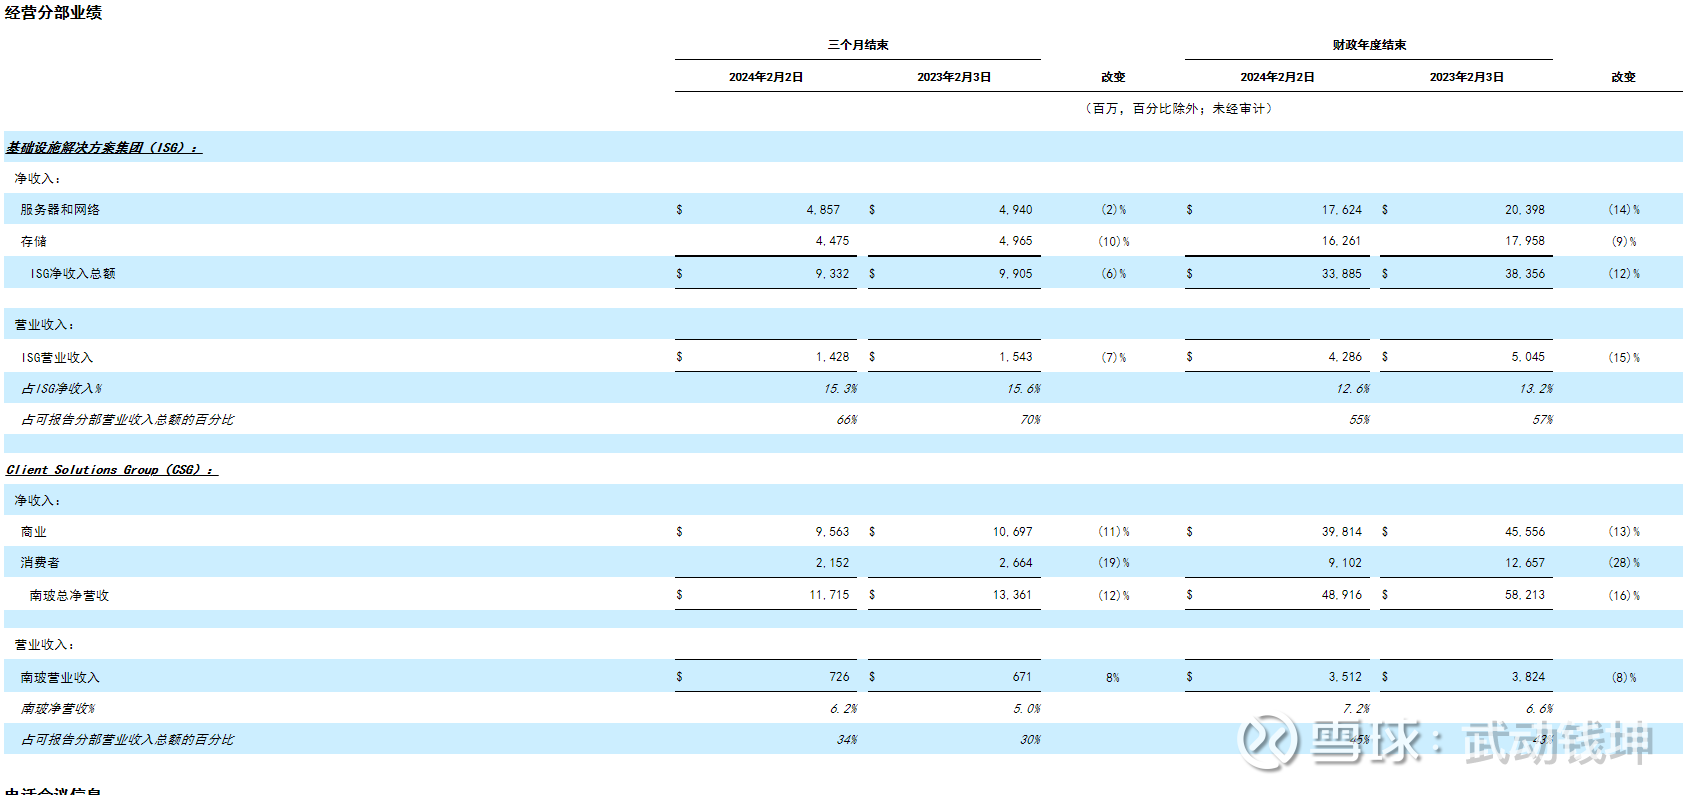Select the storage value '16,261'

click(1342, 241)
